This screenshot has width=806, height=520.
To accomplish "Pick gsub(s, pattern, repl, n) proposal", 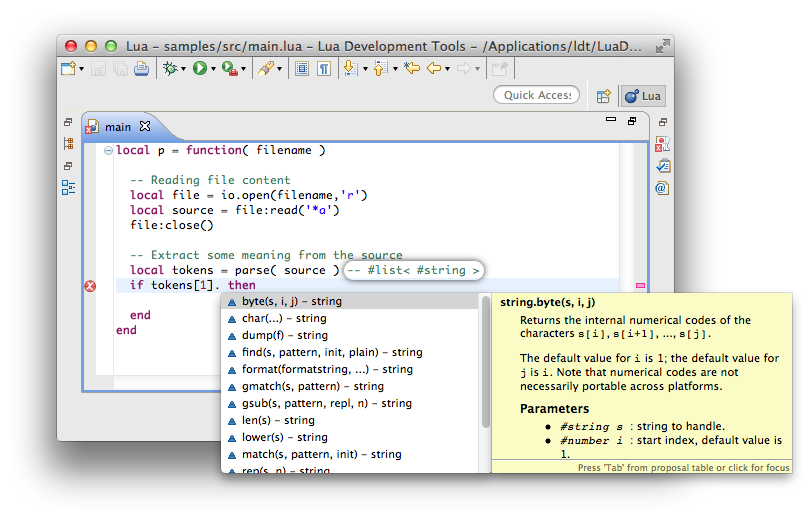I will pos(351,403).
